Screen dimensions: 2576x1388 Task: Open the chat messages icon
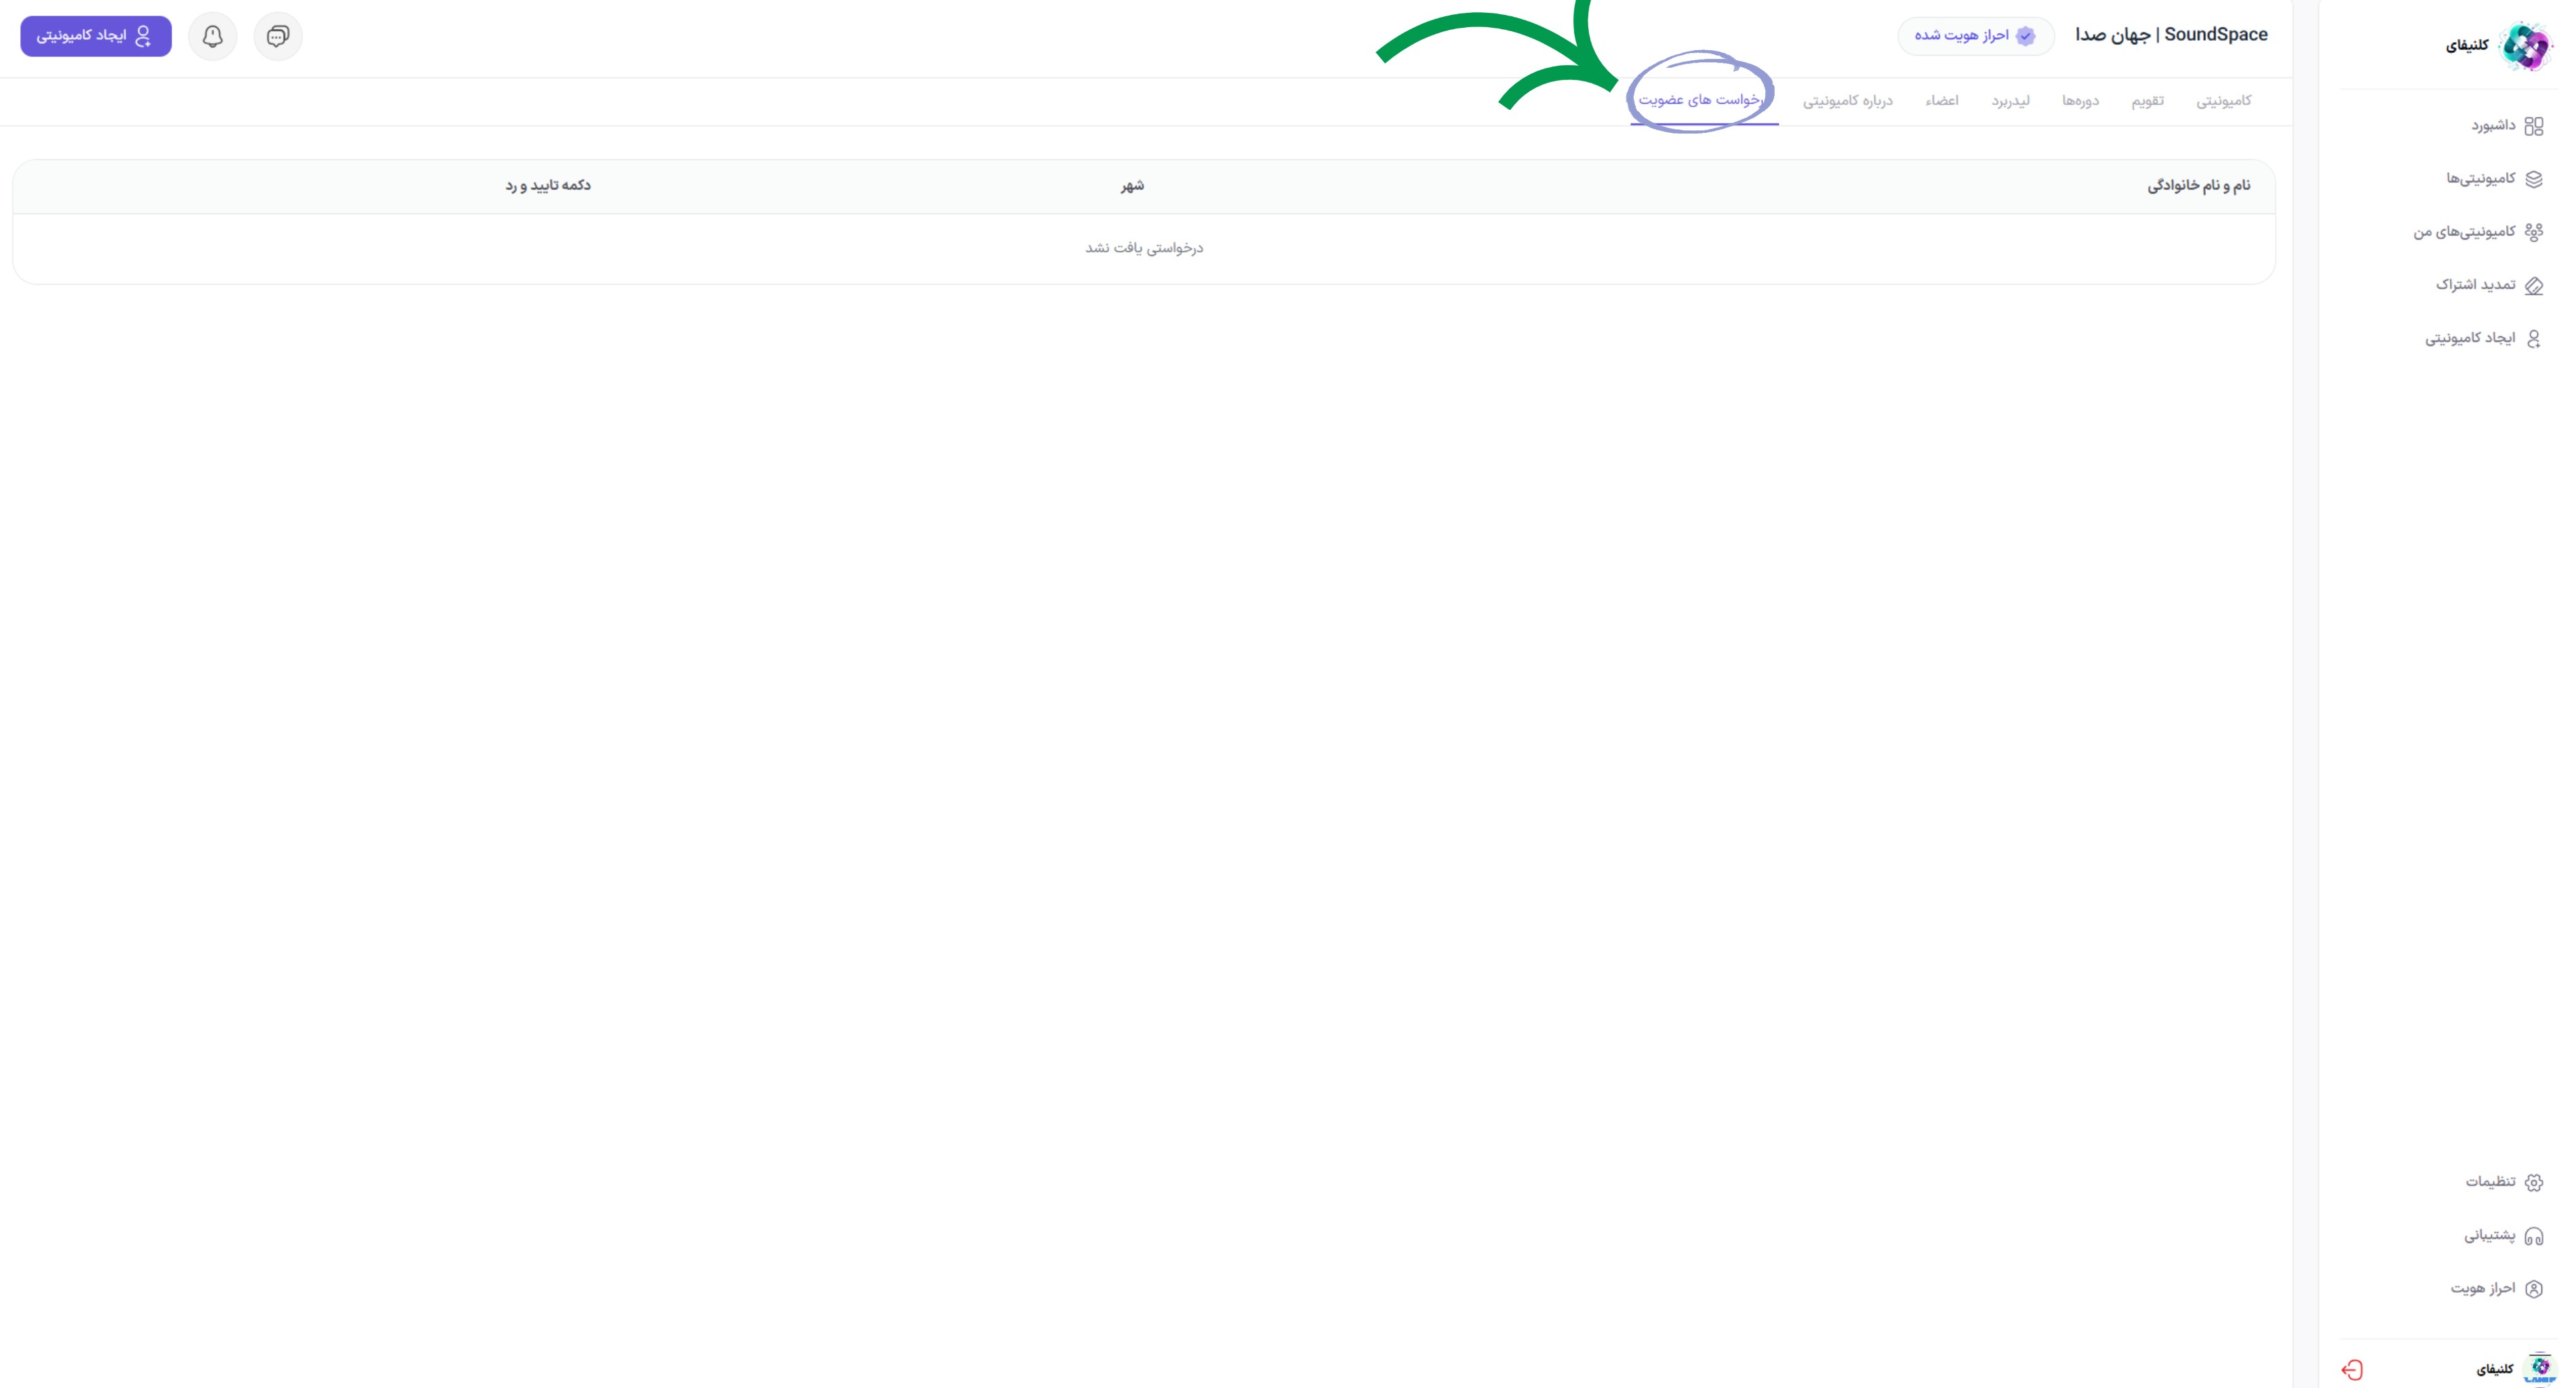click(x=278, y=36)
